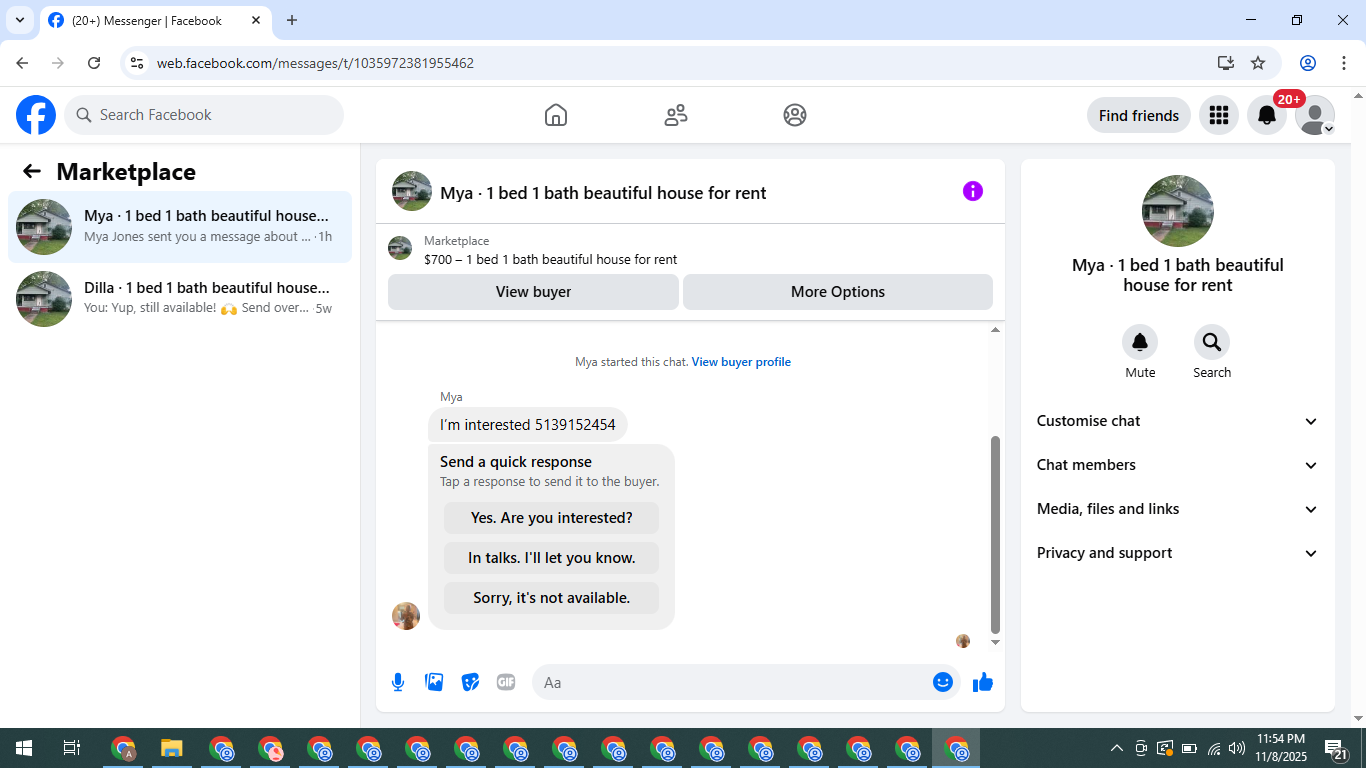
Task: Click the browser address bar URL
Action: pos(315,63)
